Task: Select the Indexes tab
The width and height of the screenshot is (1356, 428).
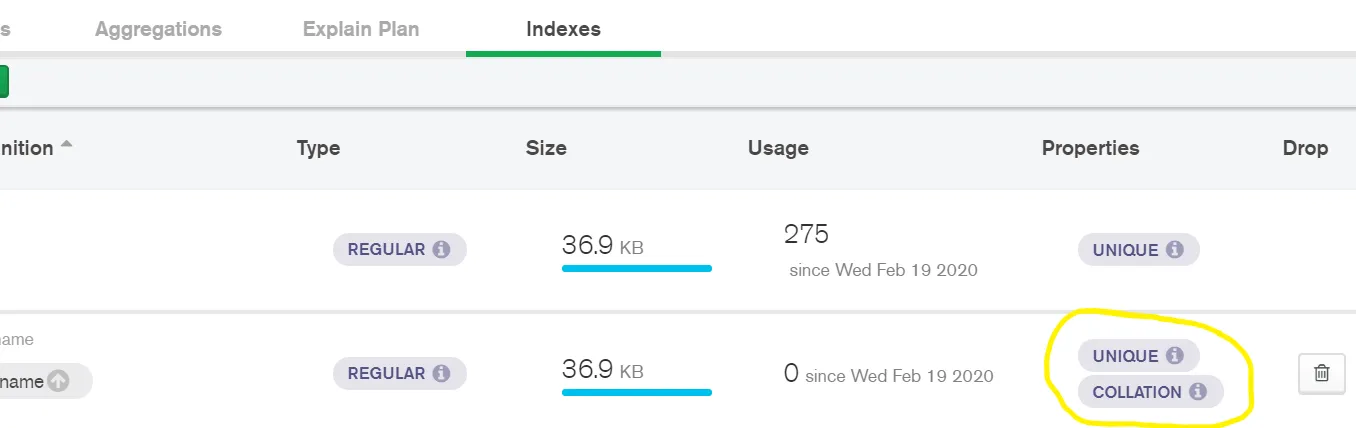Action: tap(563, 29)
